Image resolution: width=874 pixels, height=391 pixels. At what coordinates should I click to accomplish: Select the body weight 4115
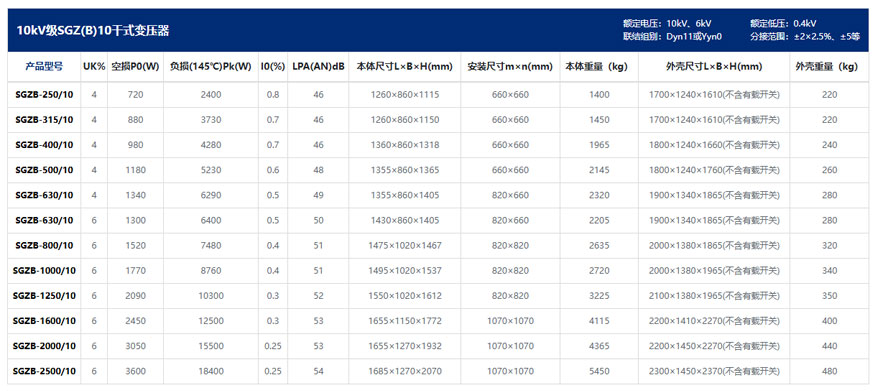click(599, 321)
